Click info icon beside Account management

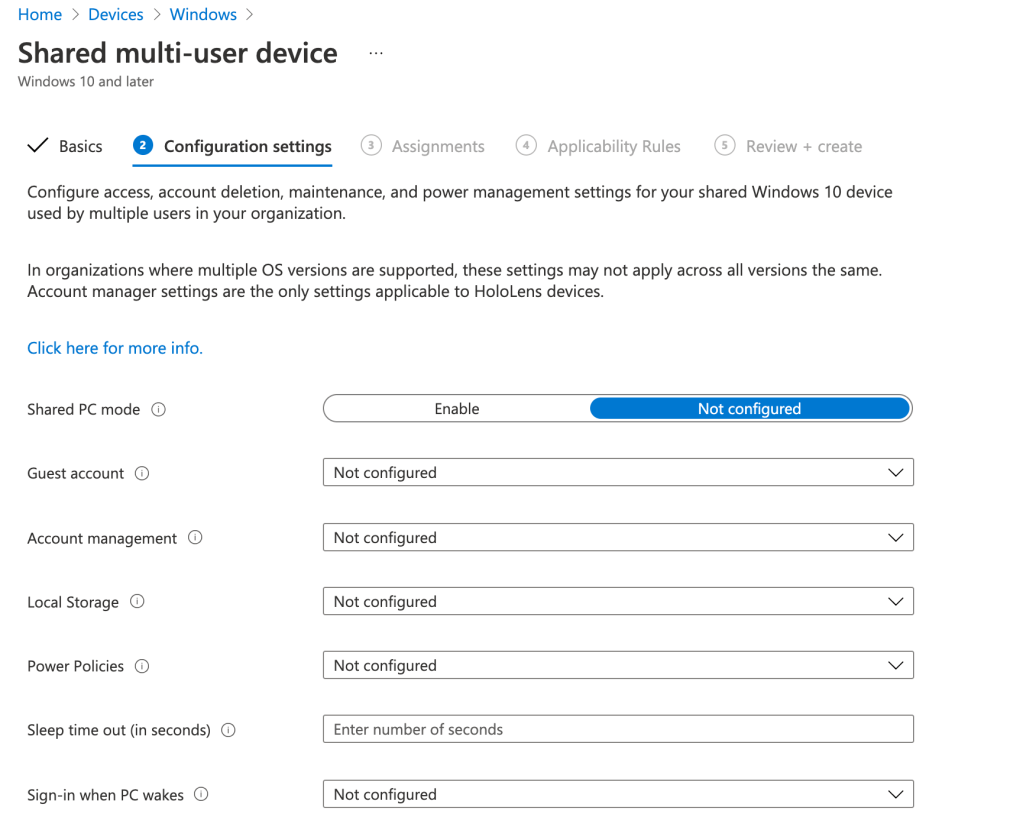[x=195, y=538]
